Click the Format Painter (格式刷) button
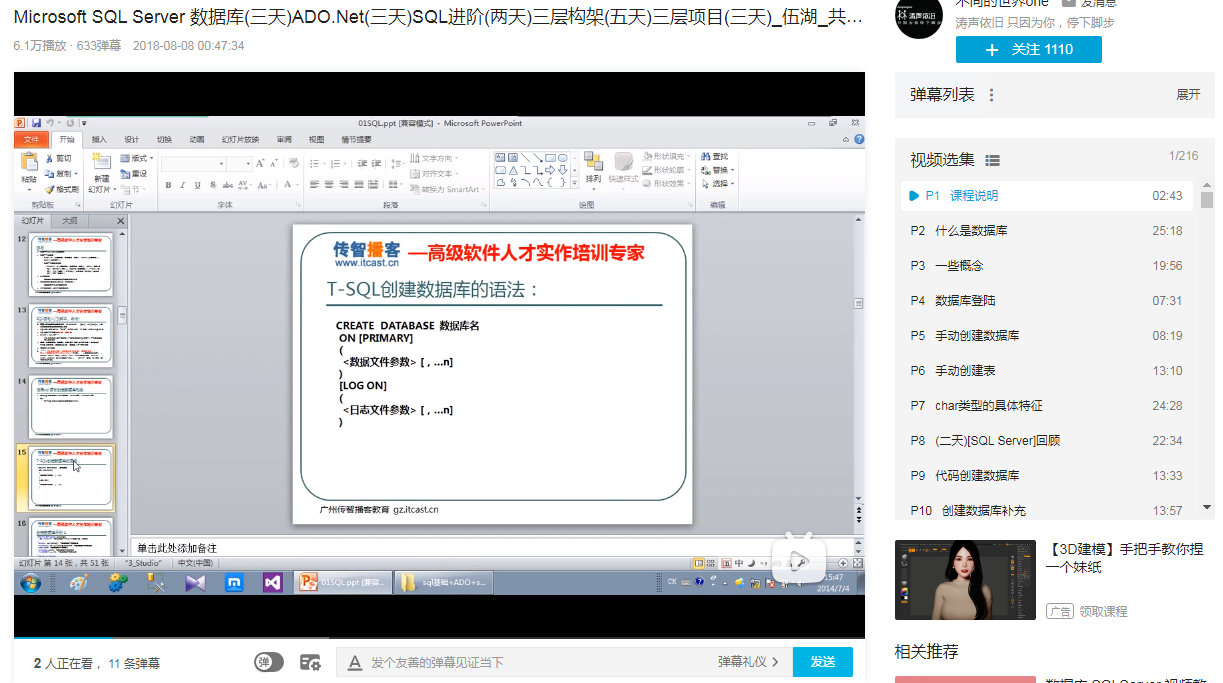This screenshot has width=1223, height=683. pos(61,189)
